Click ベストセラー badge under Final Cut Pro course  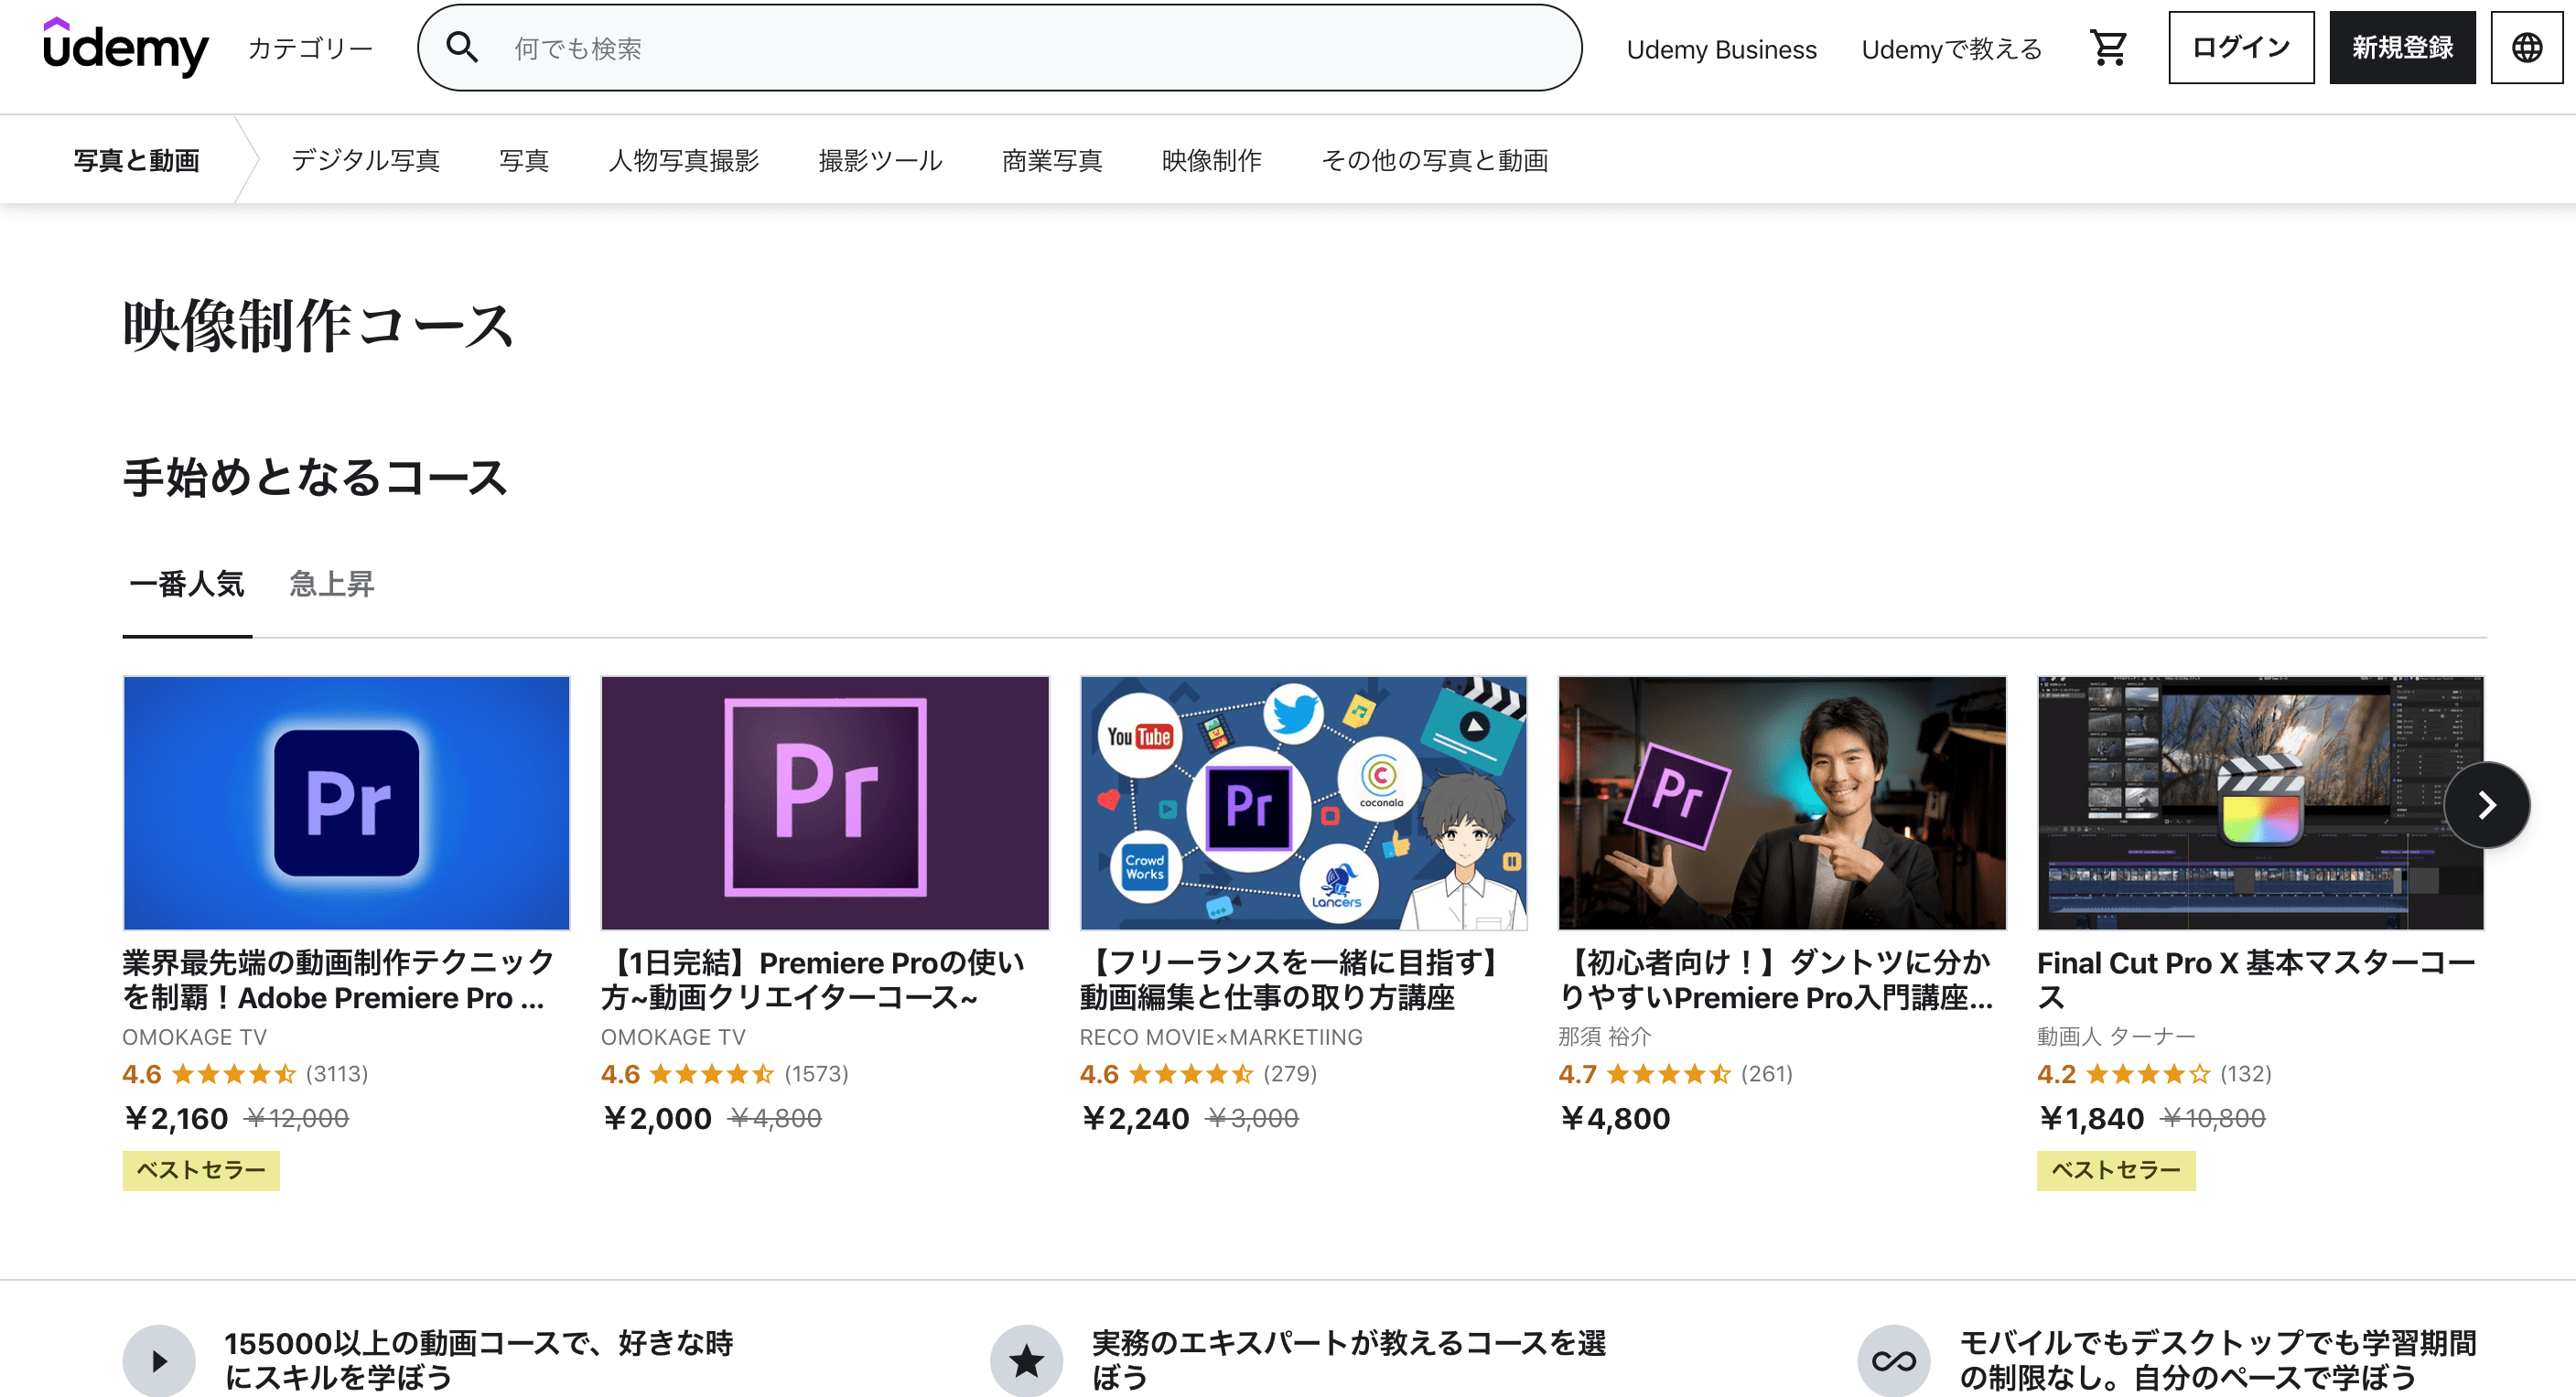point(2116,1170)
